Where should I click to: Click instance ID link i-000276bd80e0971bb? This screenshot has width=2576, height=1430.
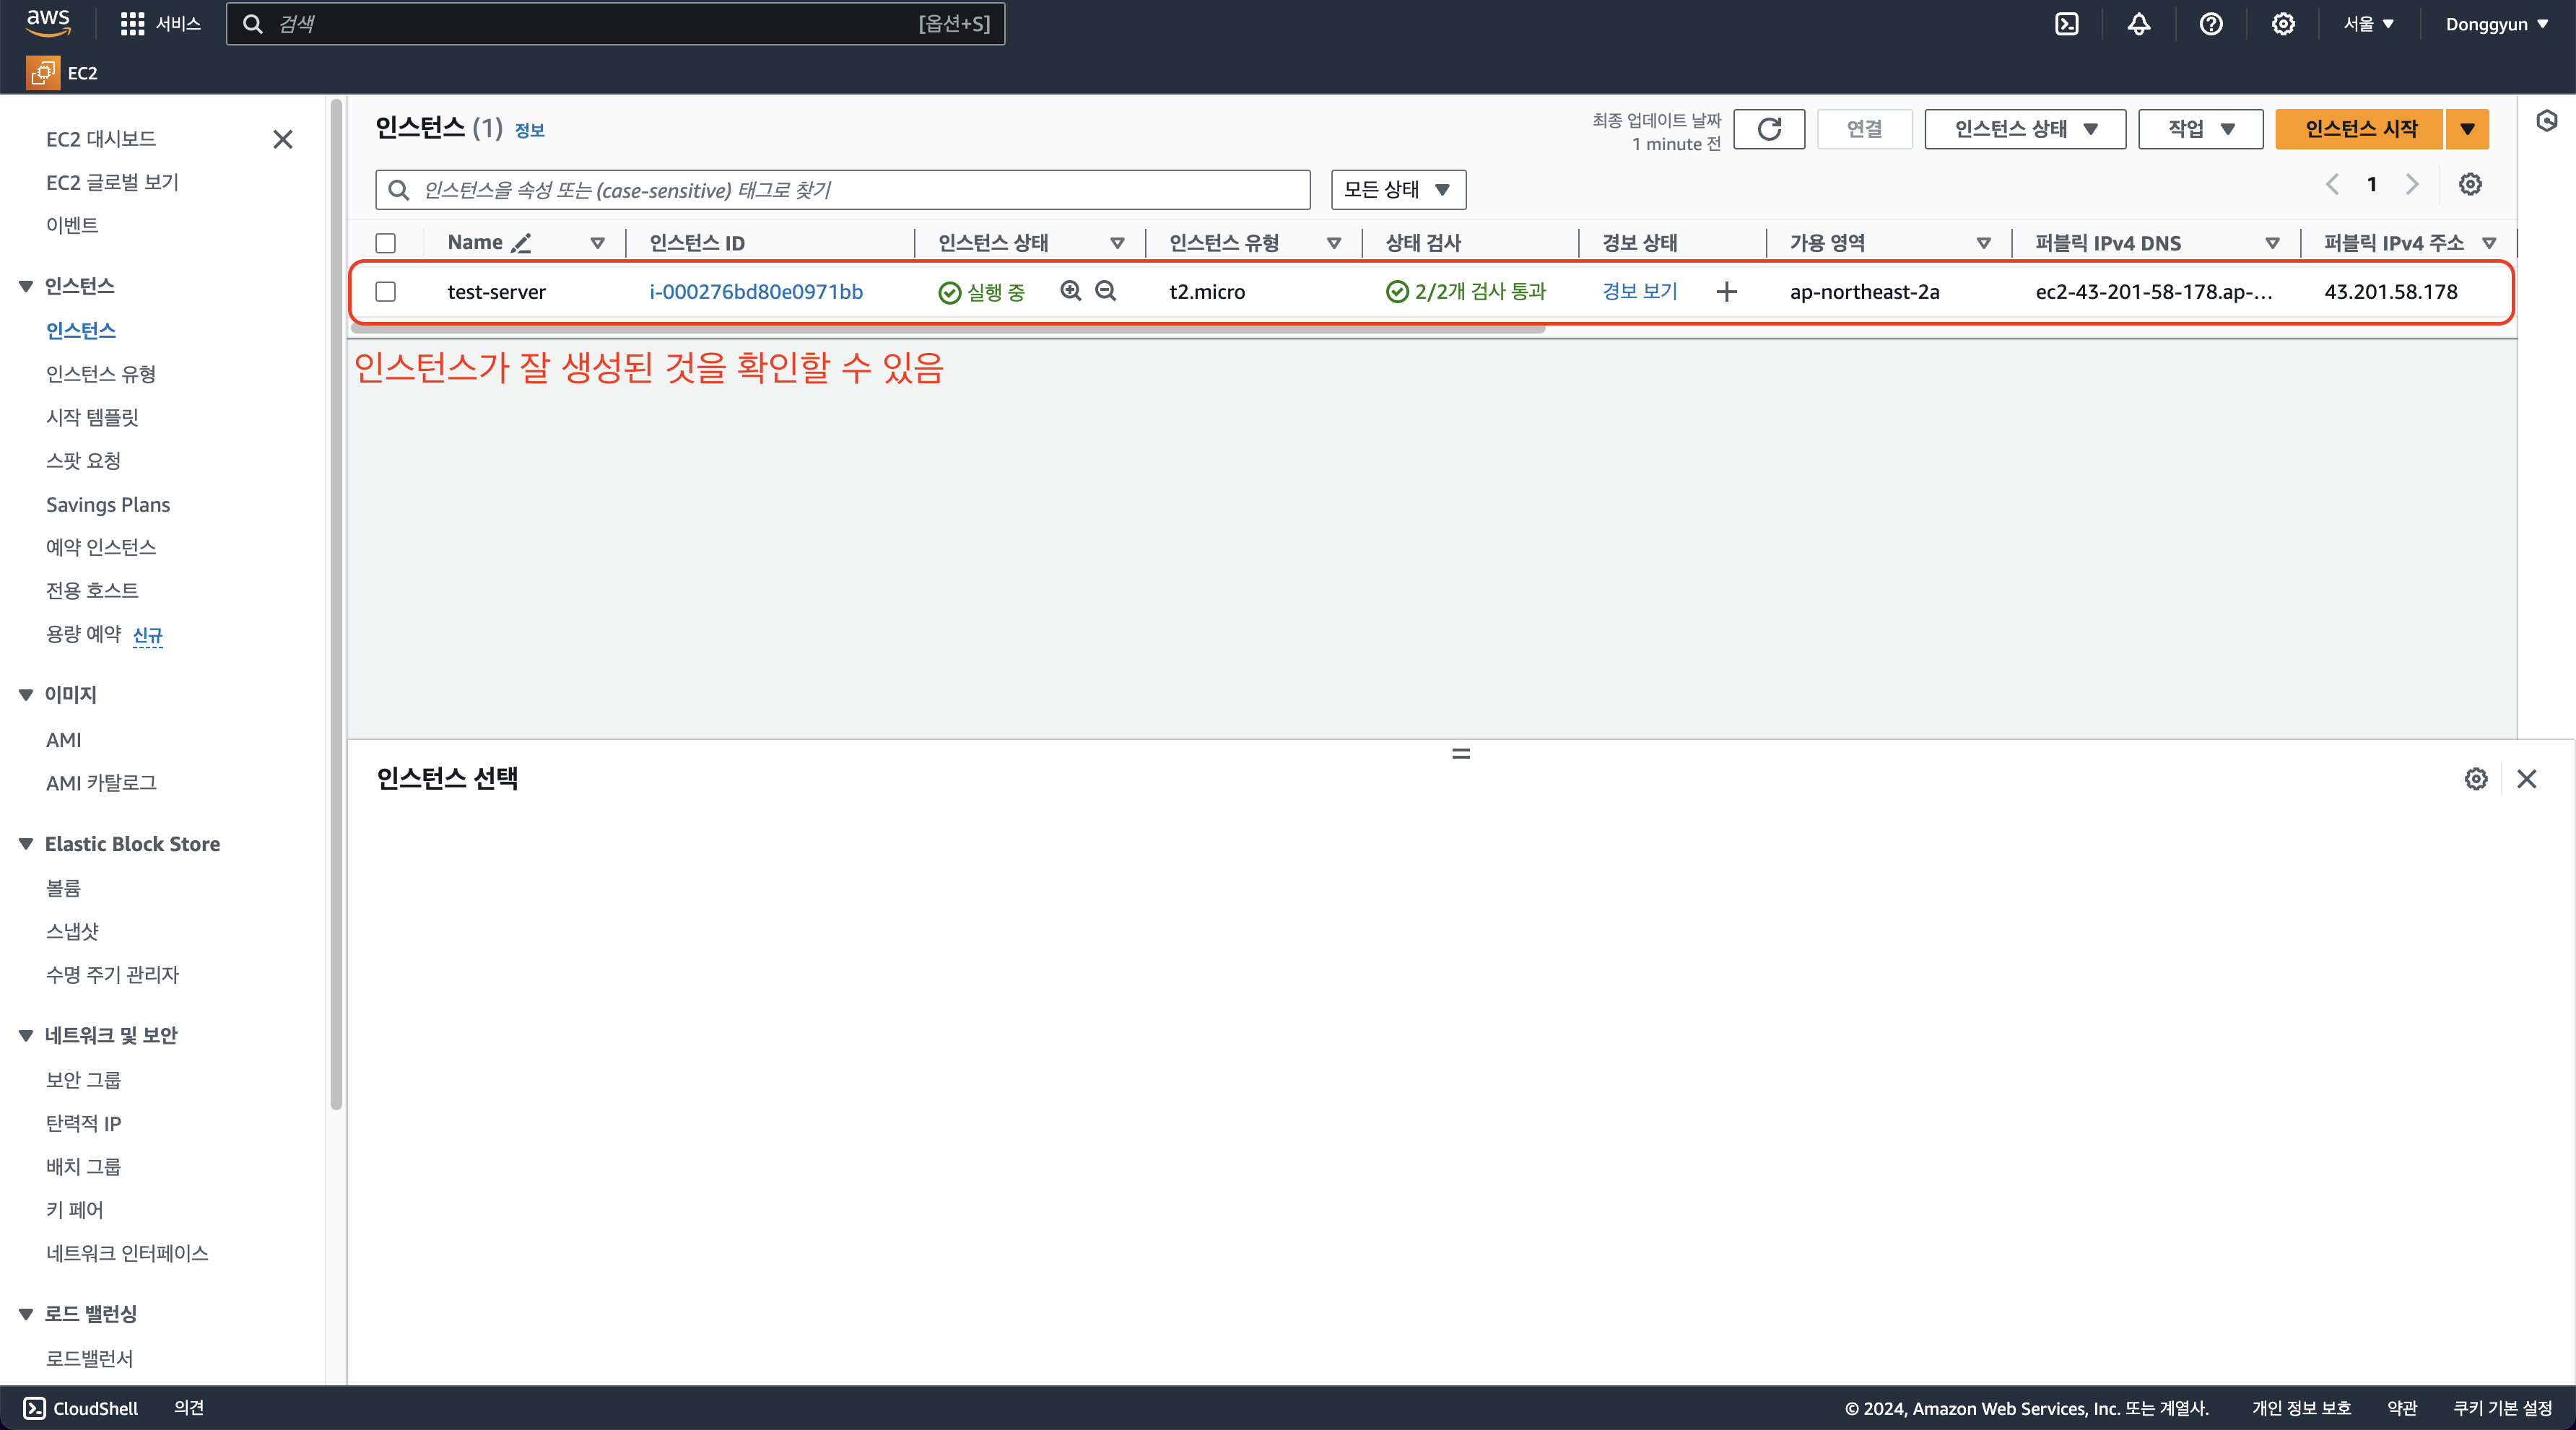pyautogui.click(x=755, y=292)
